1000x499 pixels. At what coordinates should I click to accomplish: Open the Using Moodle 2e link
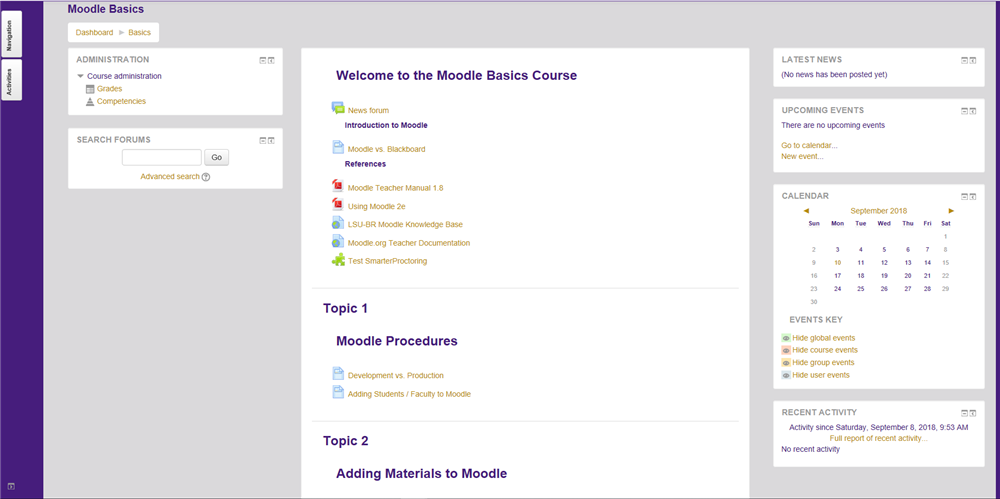[377, 206]
